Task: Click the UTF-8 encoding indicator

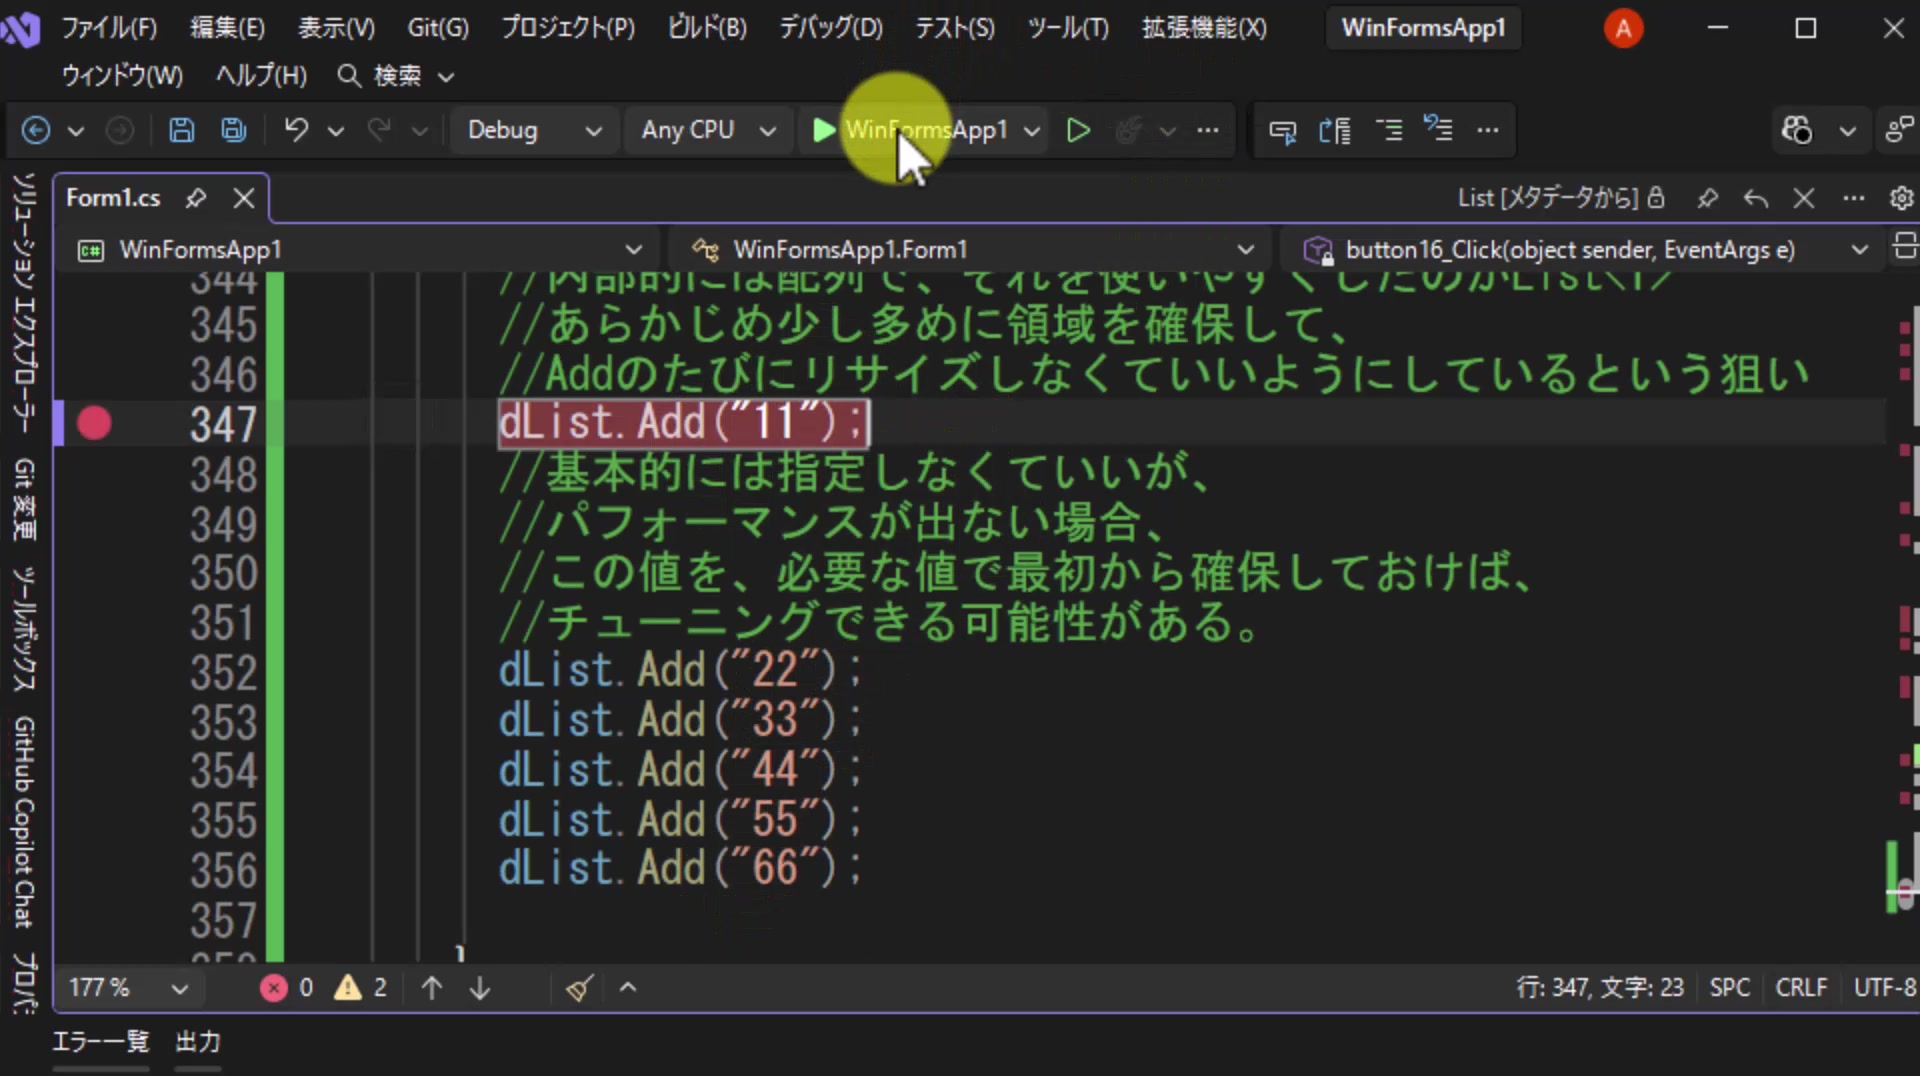Action: point(1885,988)
